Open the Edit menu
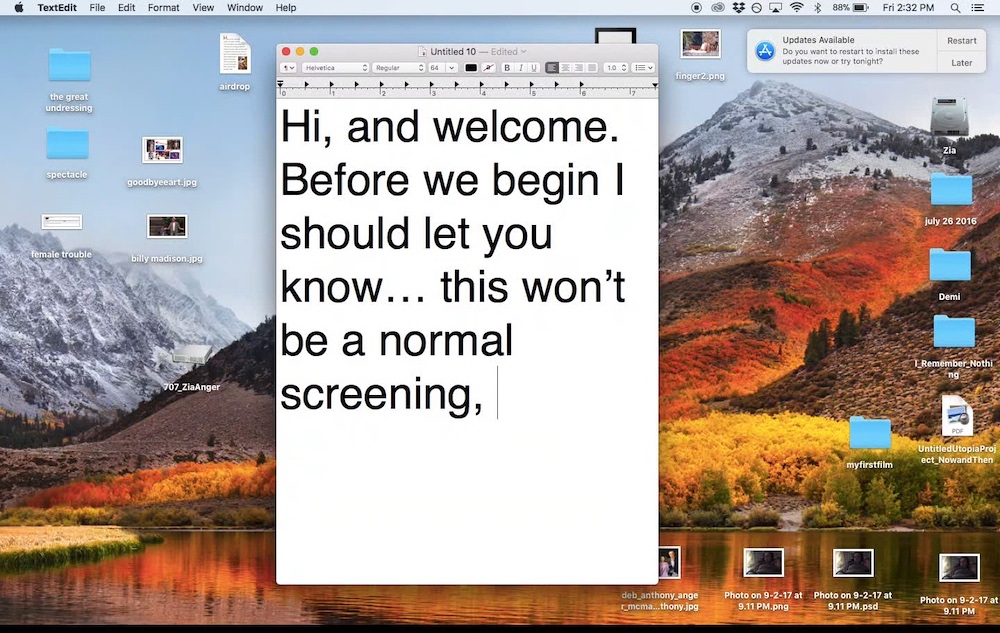The height and width of the screenshot is (633, 1000). tap(126, 8)
